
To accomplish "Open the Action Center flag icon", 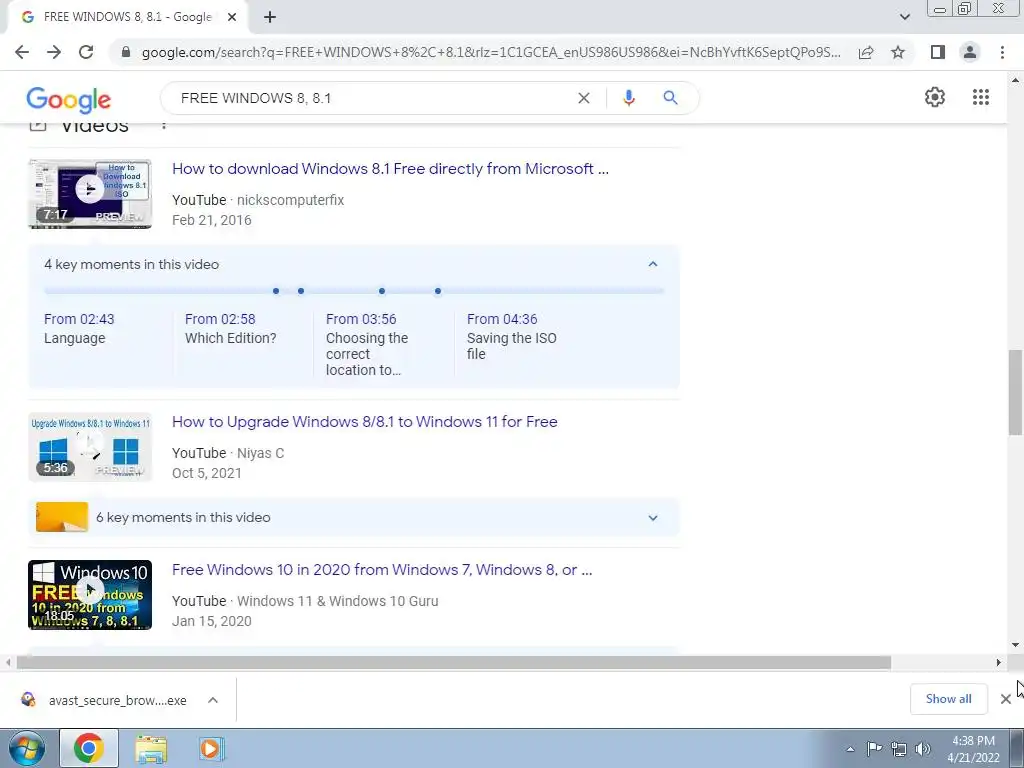I will (x=874, y=749).
